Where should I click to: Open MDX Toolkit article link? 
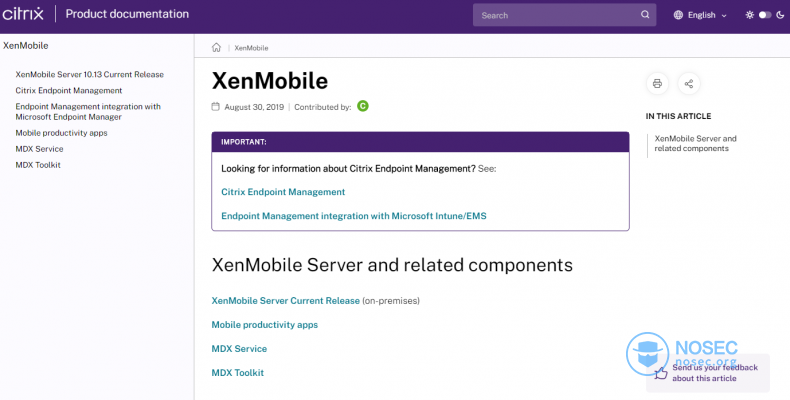pos(238,373)
